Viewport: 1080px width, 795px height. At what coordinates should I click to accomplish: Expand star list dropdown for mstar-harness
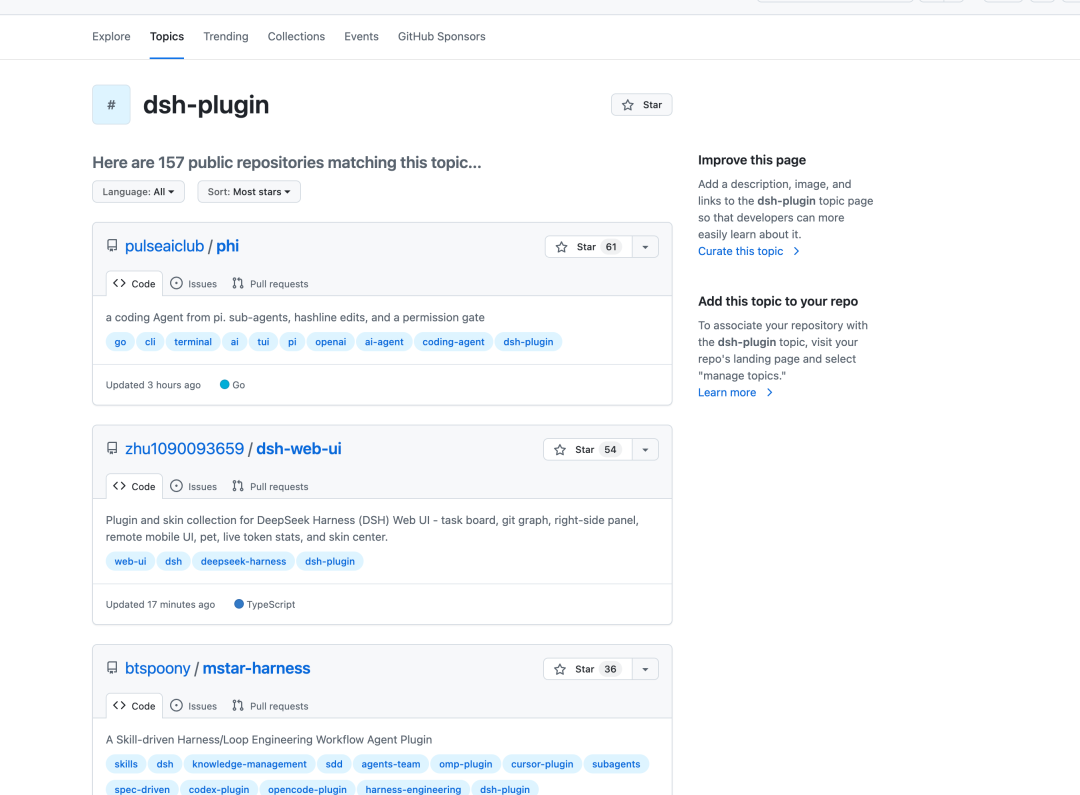click(645, 669)
